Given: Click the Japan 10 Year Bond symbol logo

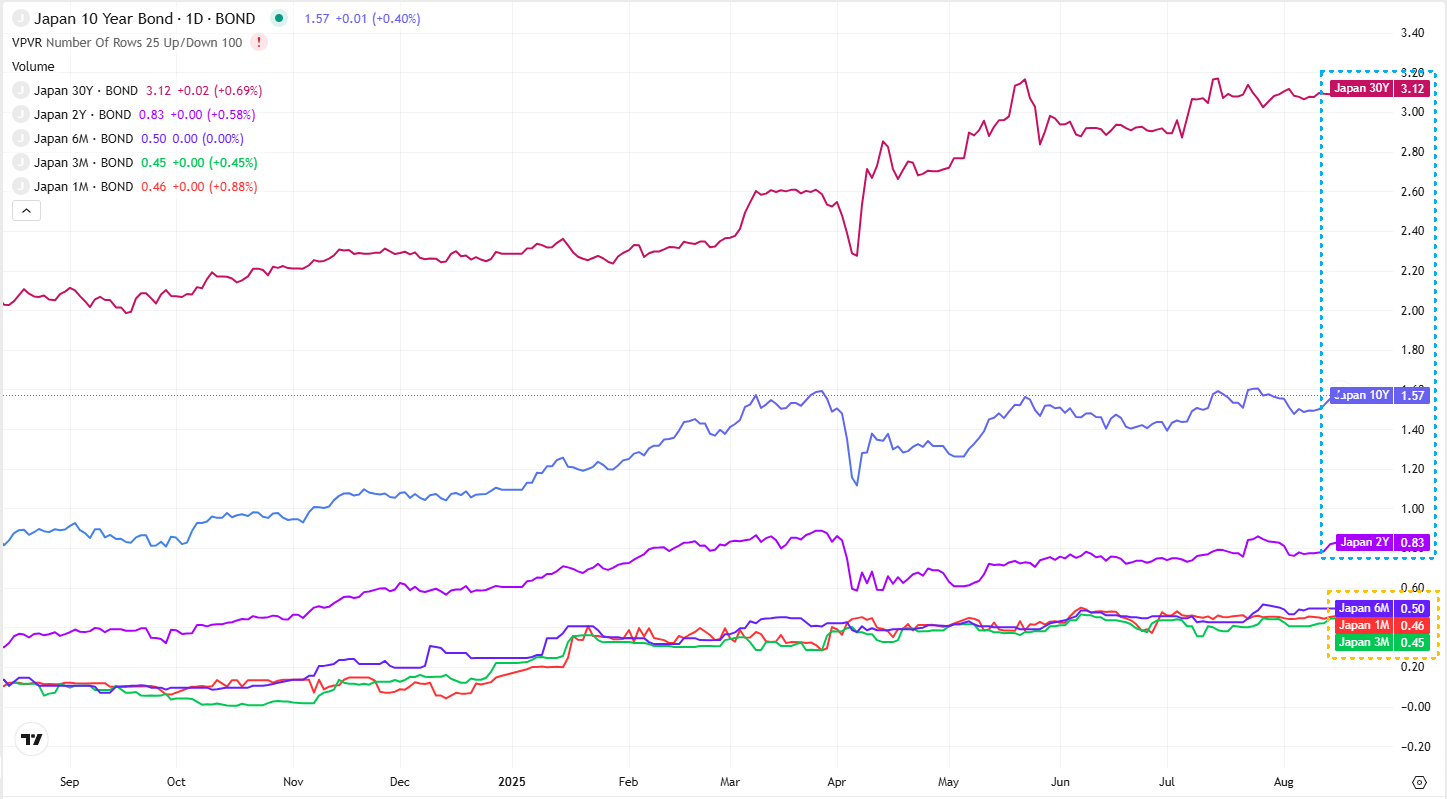Looking at the screenshot, I should click(x=19, y=18).
